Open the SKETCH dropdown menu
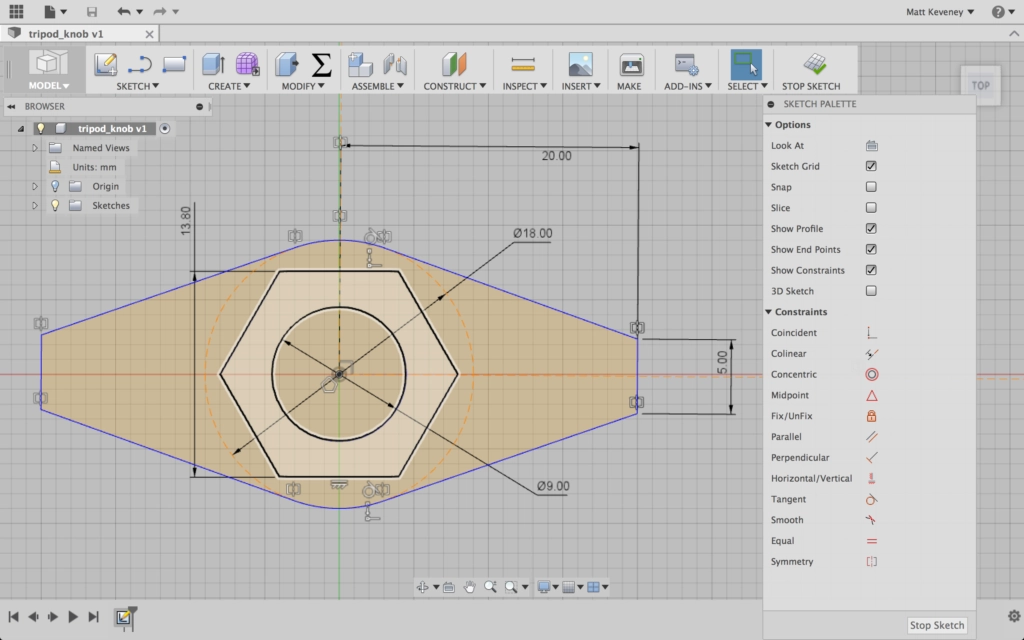The image size is (1024, 640). click(137, 86)
